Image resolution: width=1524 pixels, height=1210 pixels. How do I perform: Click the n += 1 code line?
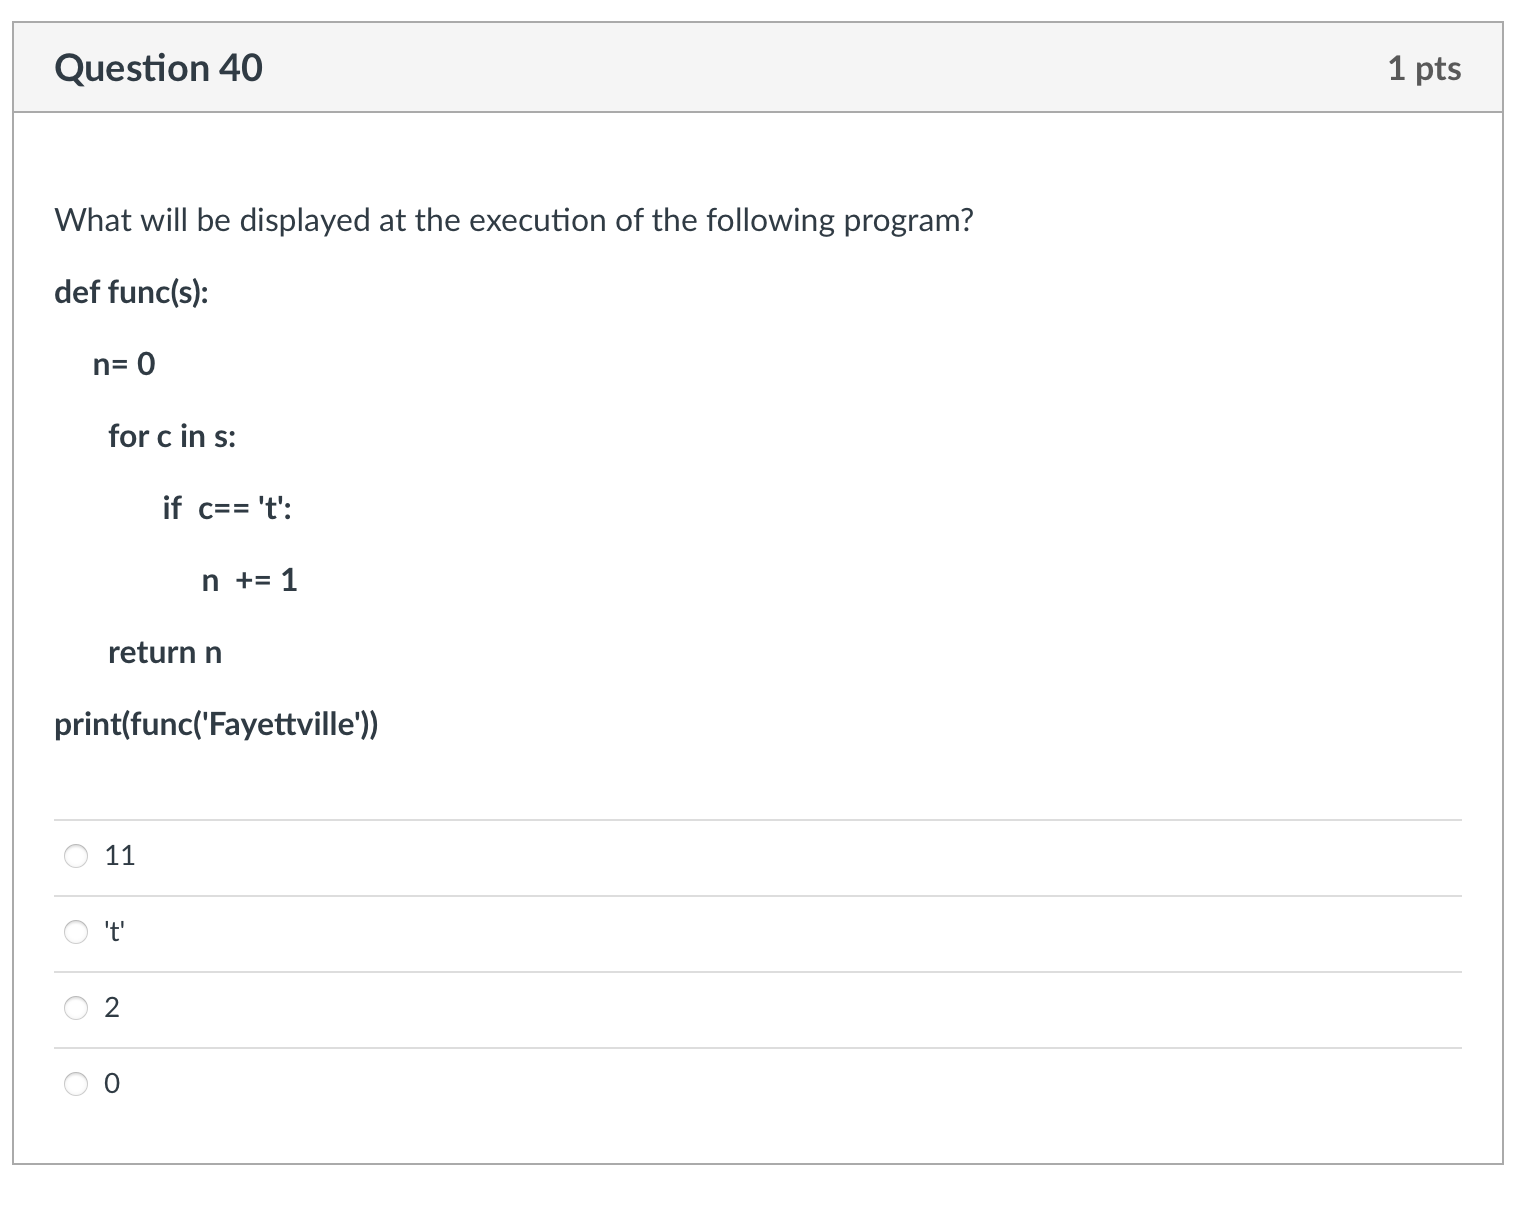[250, 580]
